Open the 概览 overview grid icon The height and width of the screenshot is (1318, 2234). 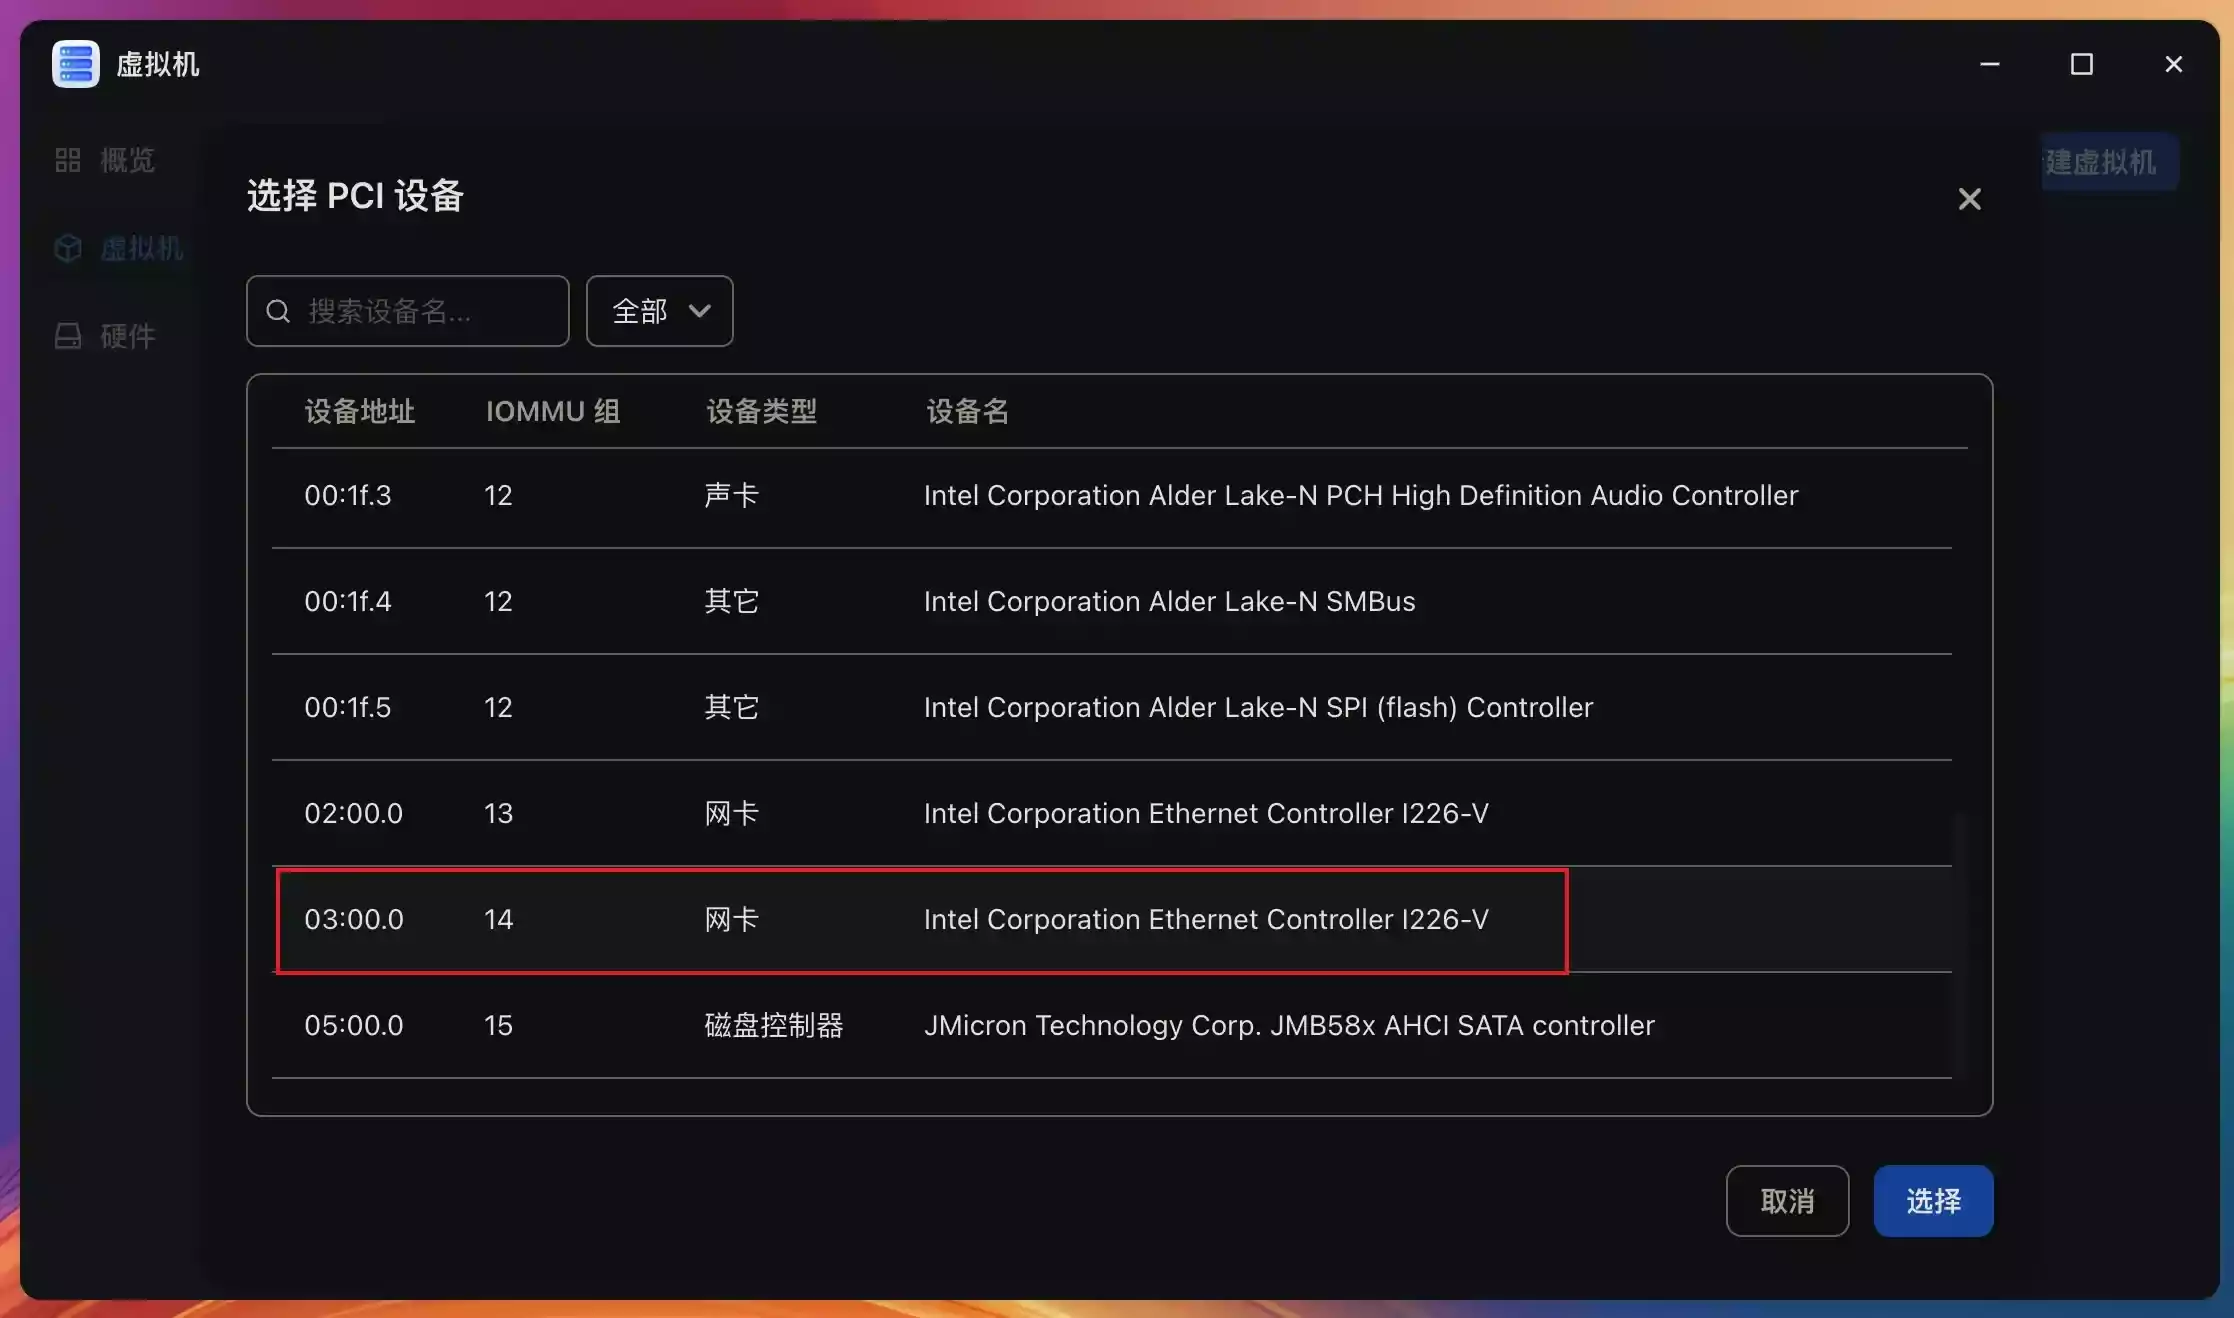pos(68,160)
